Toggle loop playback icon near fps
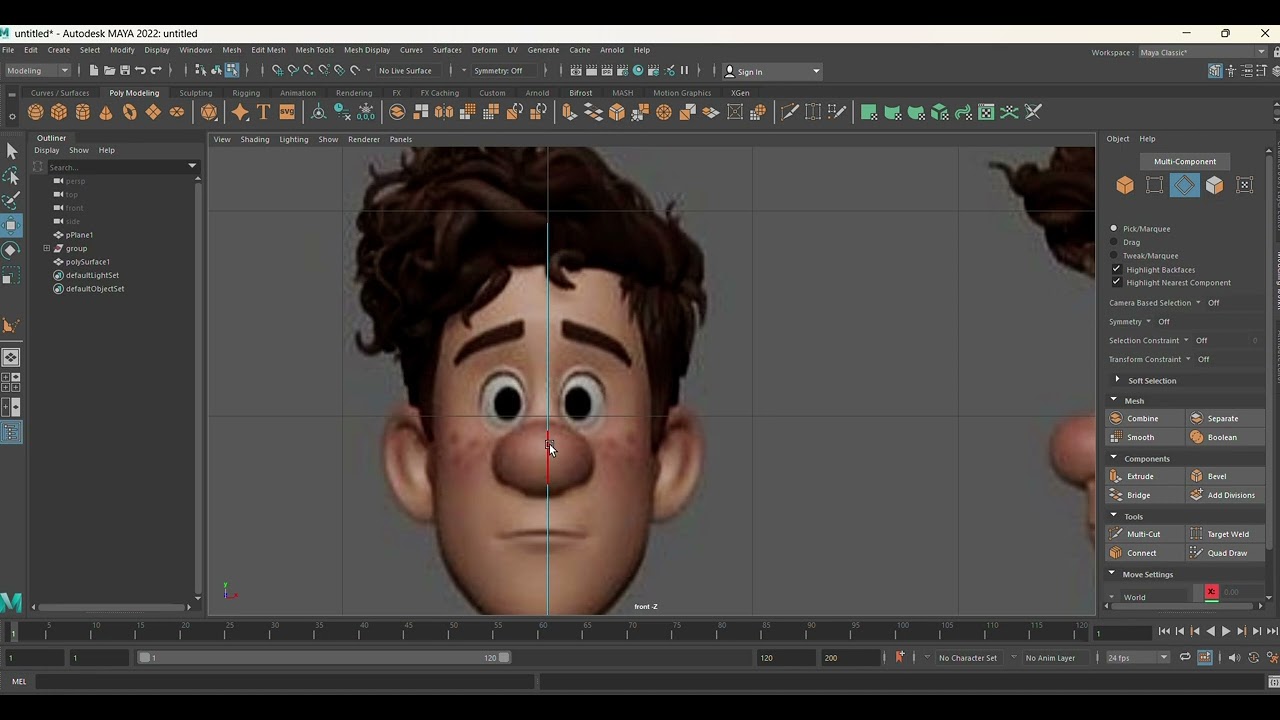Image resolution: width=1280 pixels, height=720 pixels. tap(1185, 657)
